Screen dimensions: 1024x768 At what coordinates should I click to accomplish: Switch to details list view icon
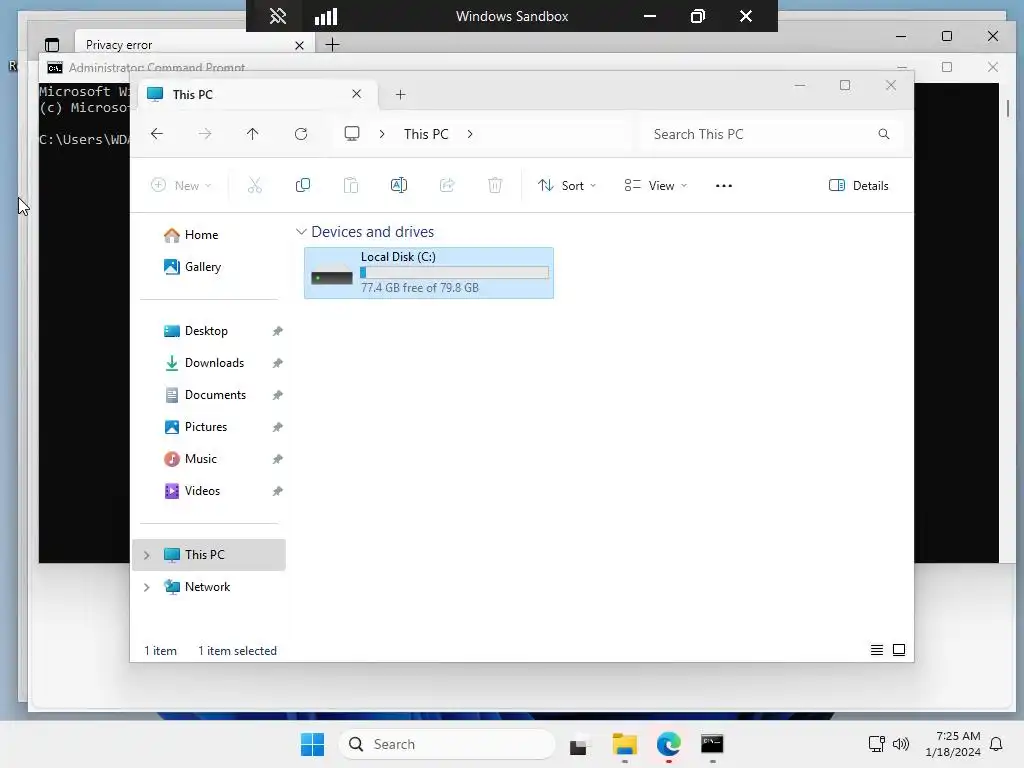(x=877, y=650)
